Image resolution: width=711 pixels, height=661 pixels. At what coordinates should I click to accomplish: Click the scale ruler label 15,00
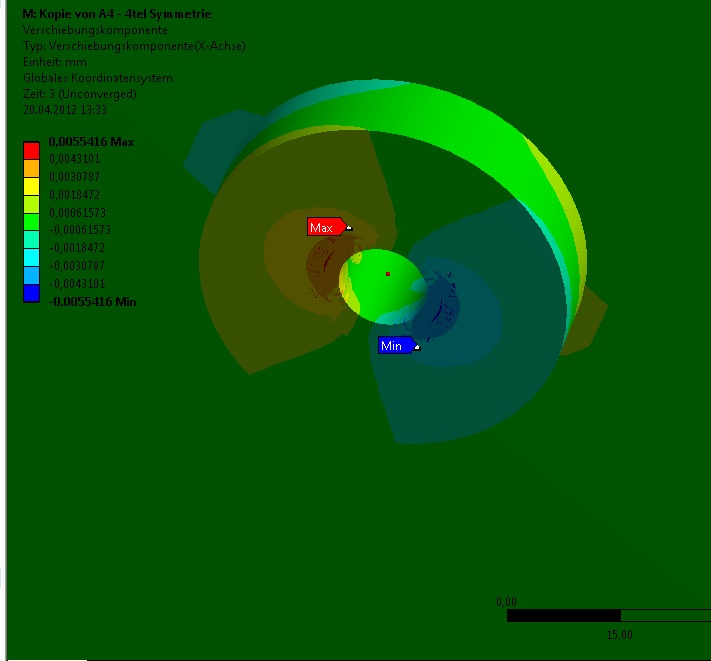pyautogui.click(x=619, y=635)
